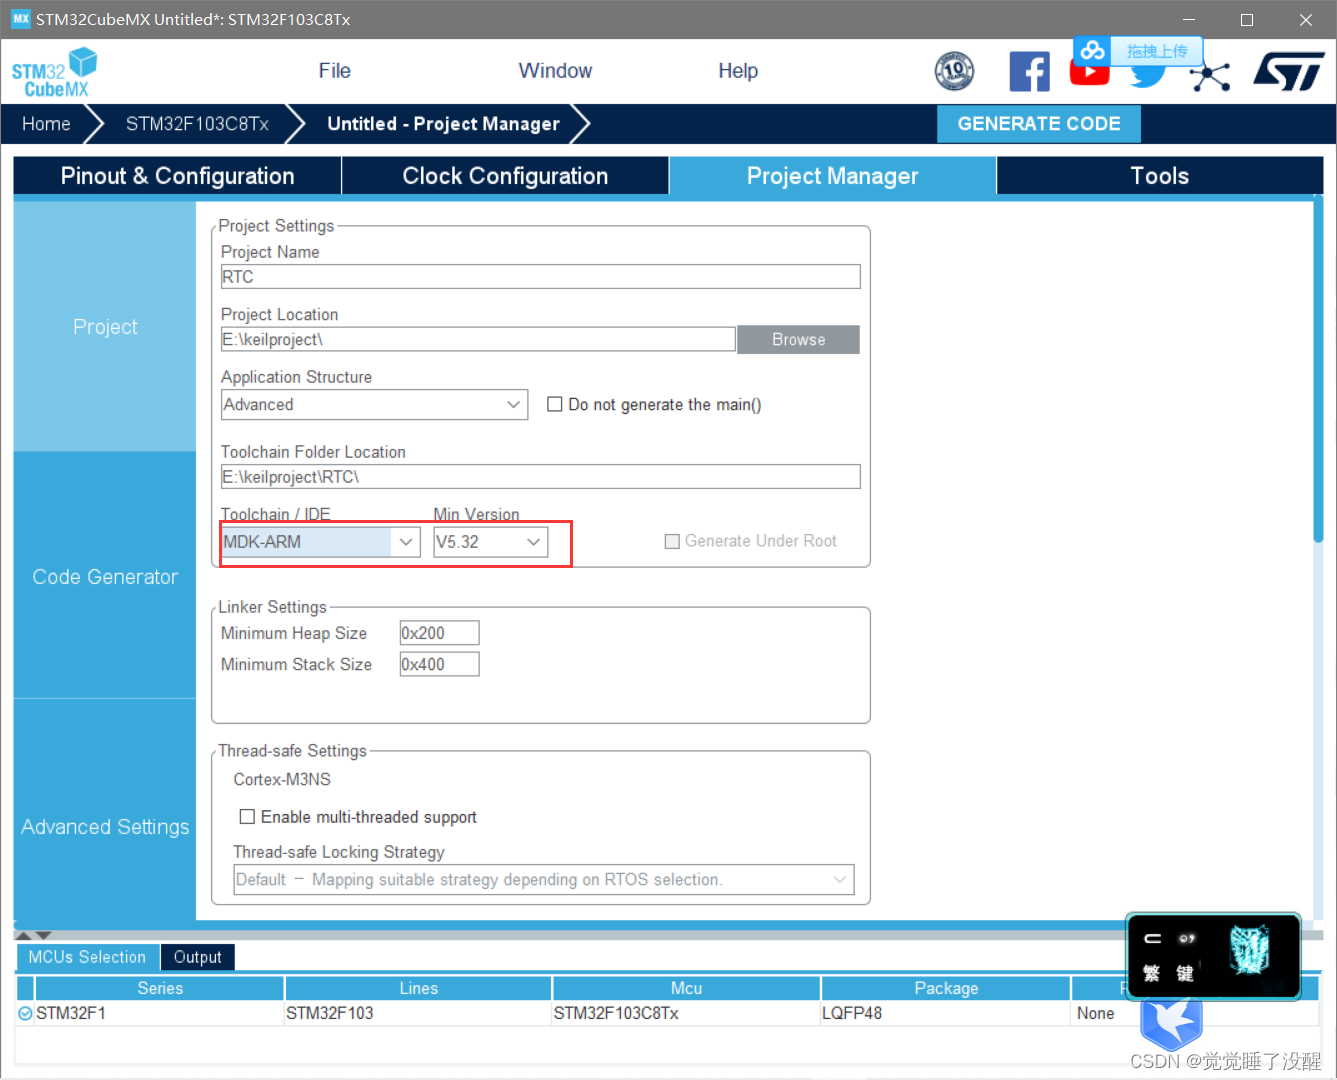Image resolution: width=1337 pixels, height=1080 pixels.
Task: Open the Code Generator side section
Action: point(105,577)
